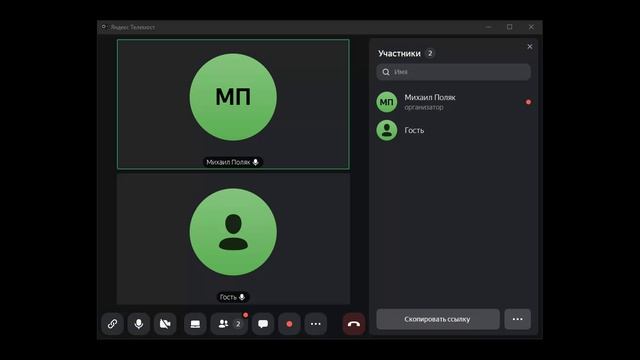Click Михаил Поляк video tile
Viewport: 640px width, 360px height.
pos(233,104)
